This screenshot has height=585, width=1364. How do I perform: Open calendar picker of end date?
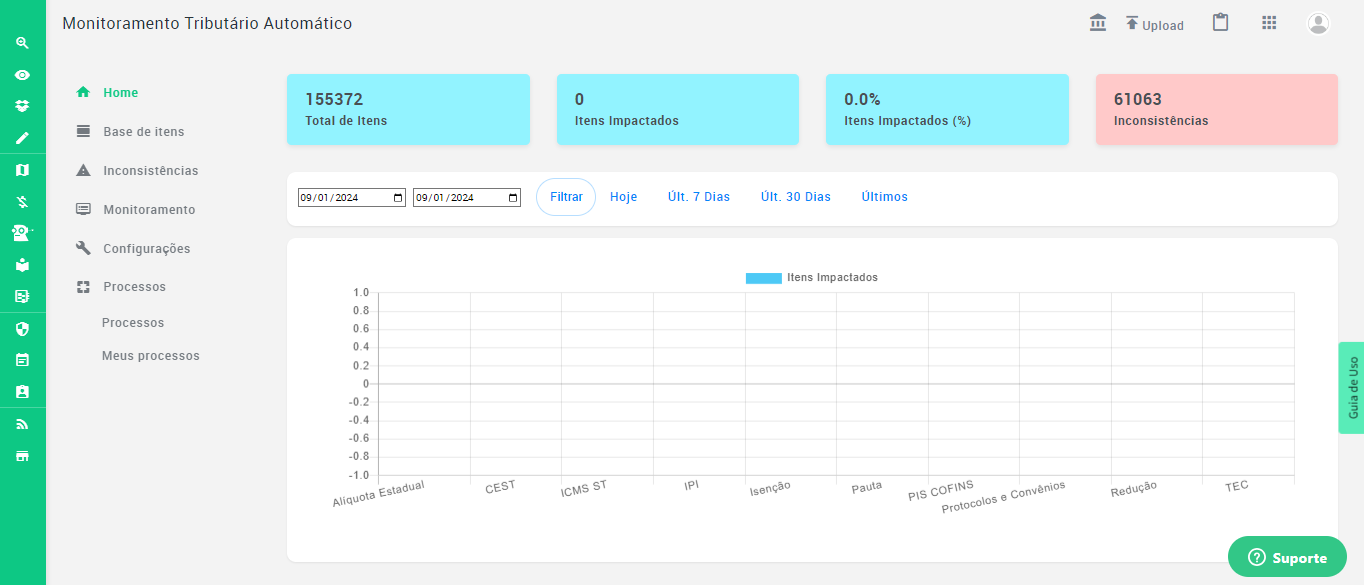tap(513, 198)
